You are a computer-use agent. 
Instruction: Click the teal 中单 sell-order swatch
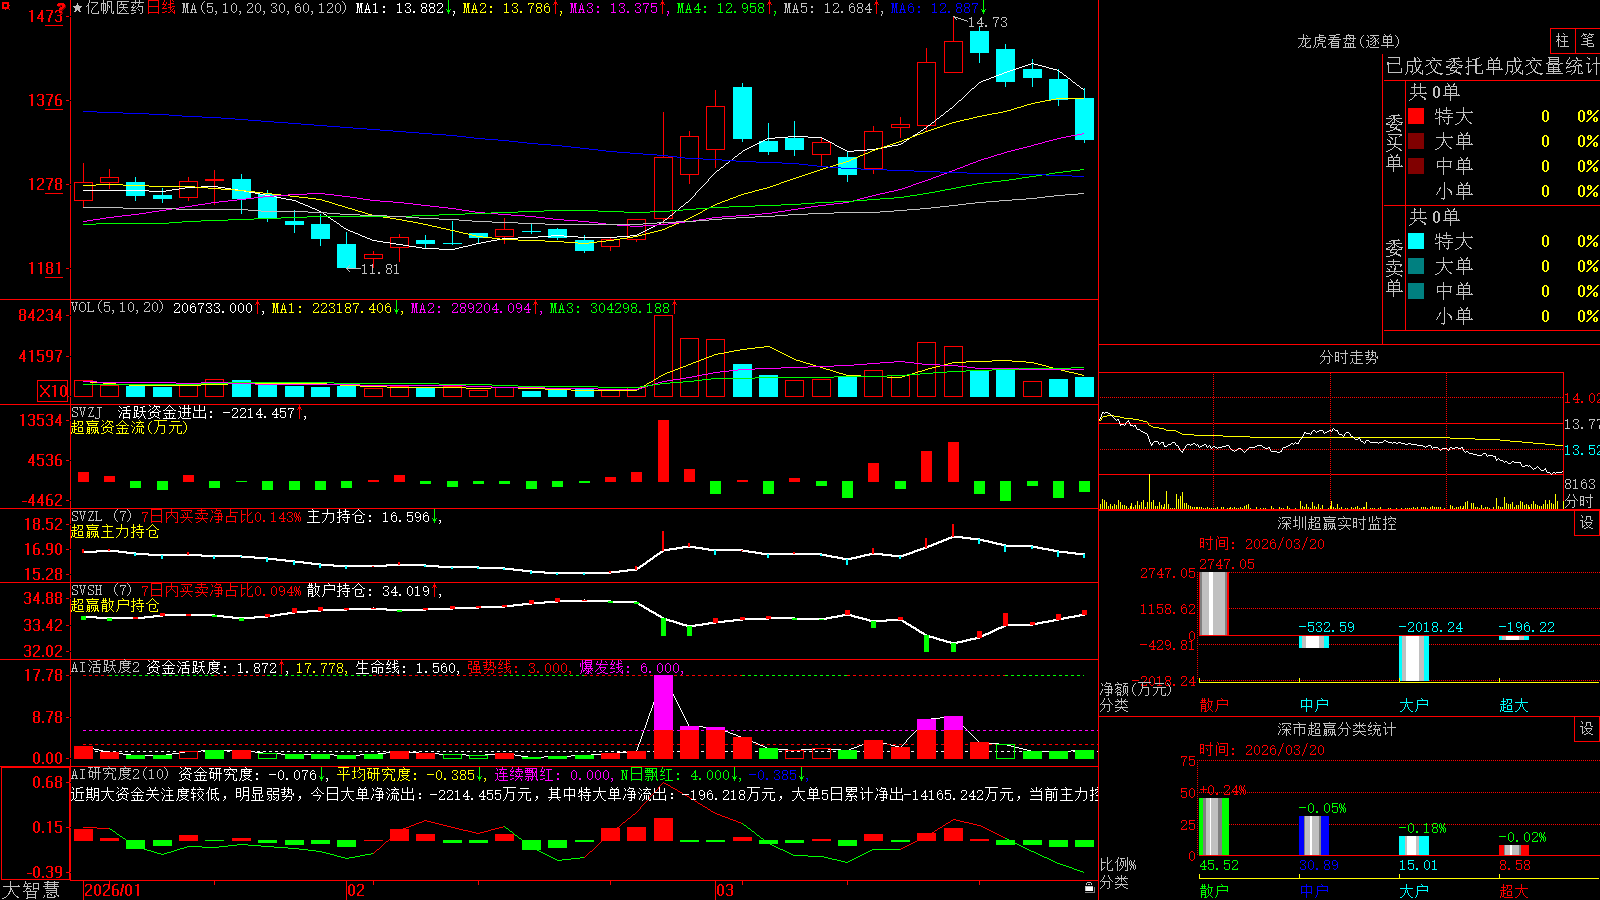coord(1416,291)
